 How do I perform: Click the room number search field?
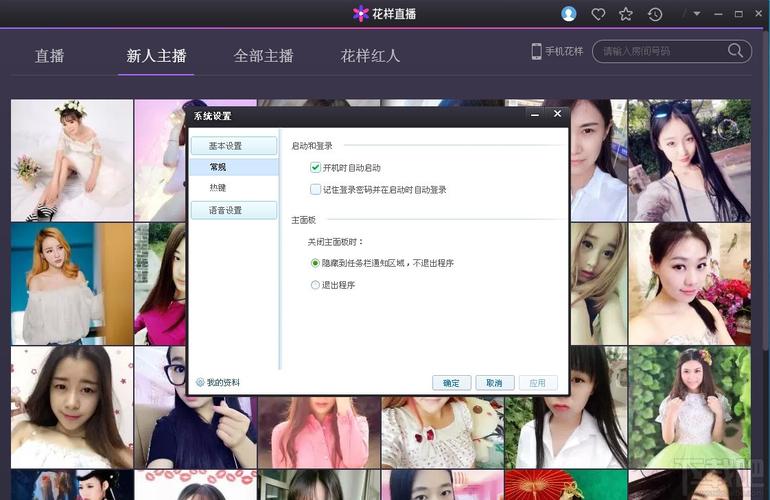[x=660, y=51]
